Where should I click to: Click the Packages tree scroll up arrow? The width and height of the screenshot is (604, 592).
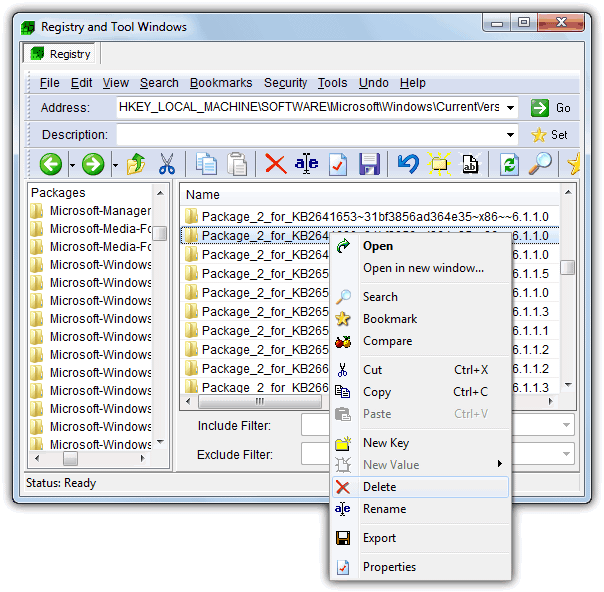click(x=160, y=193)
